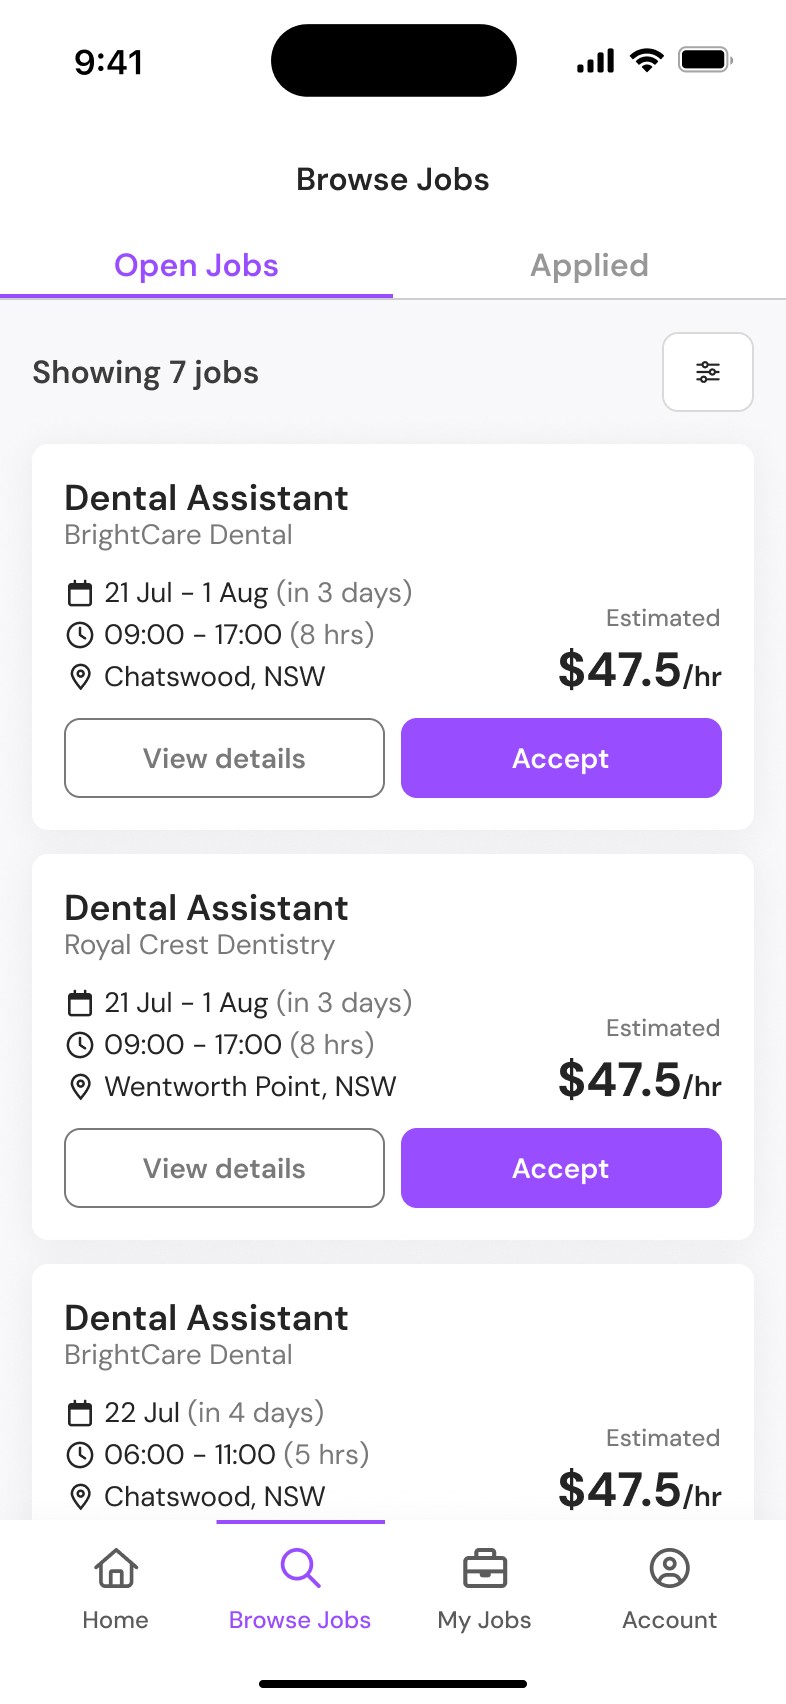Tap calendar icon on BrightCare Dental first job

coord(80,593)
